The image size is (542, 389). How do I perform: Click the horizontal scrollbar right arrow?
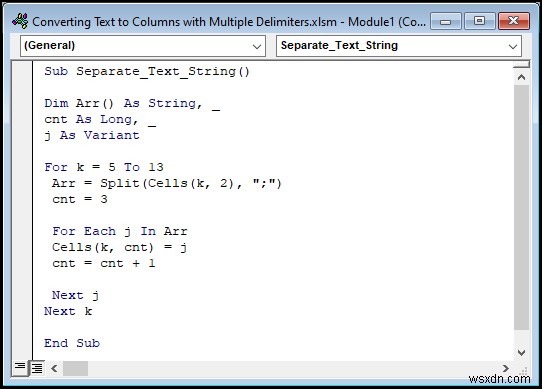(x=505, y=368)
